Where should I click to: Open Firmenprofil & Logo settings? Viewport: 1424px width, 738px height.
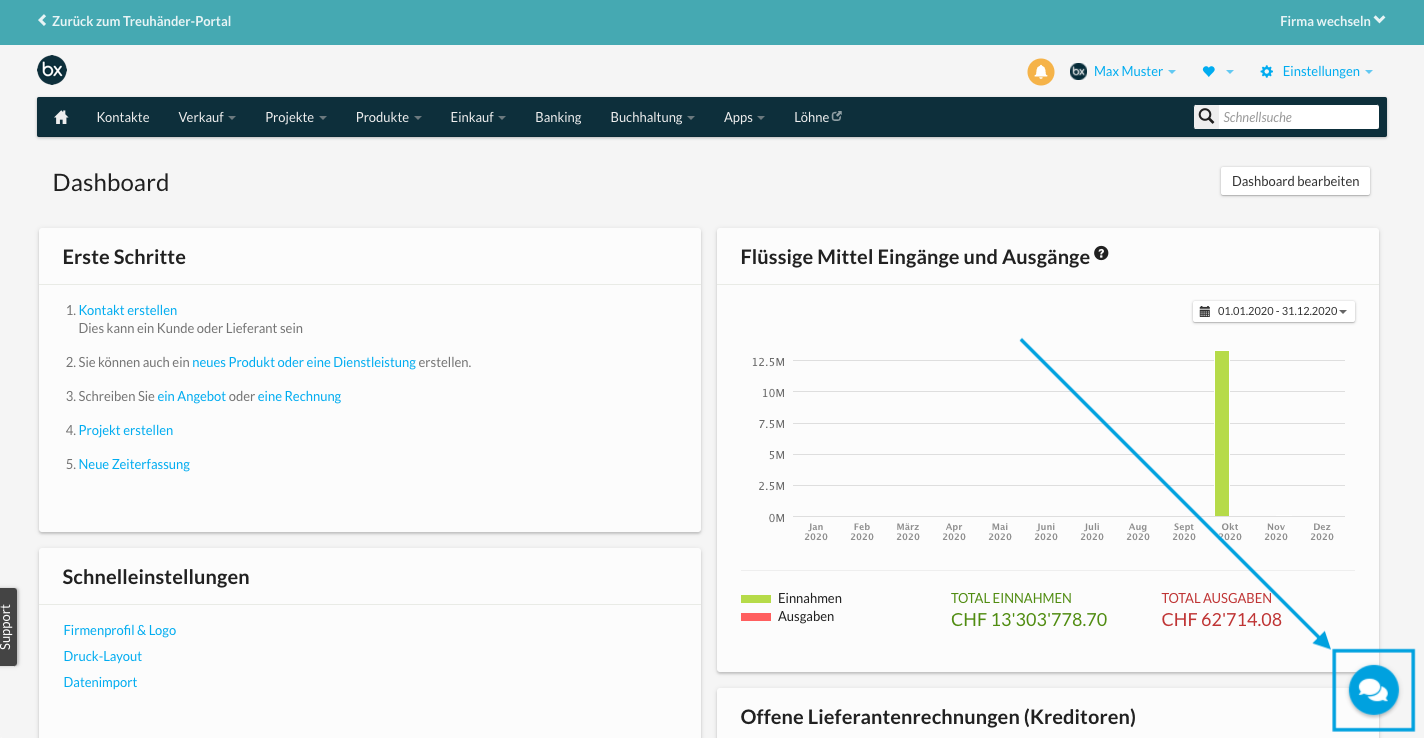[119, 630]
